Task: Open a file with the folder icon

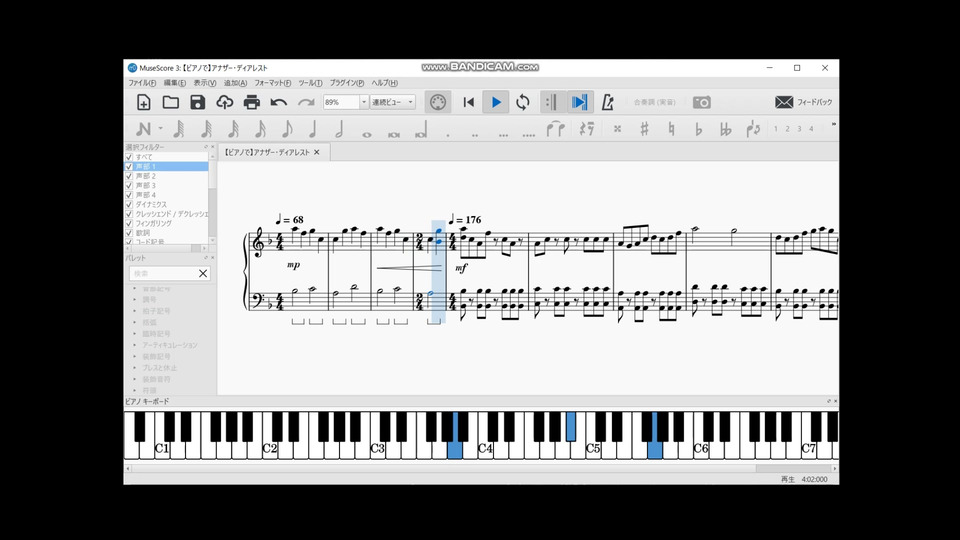Action: click(171, 102)
